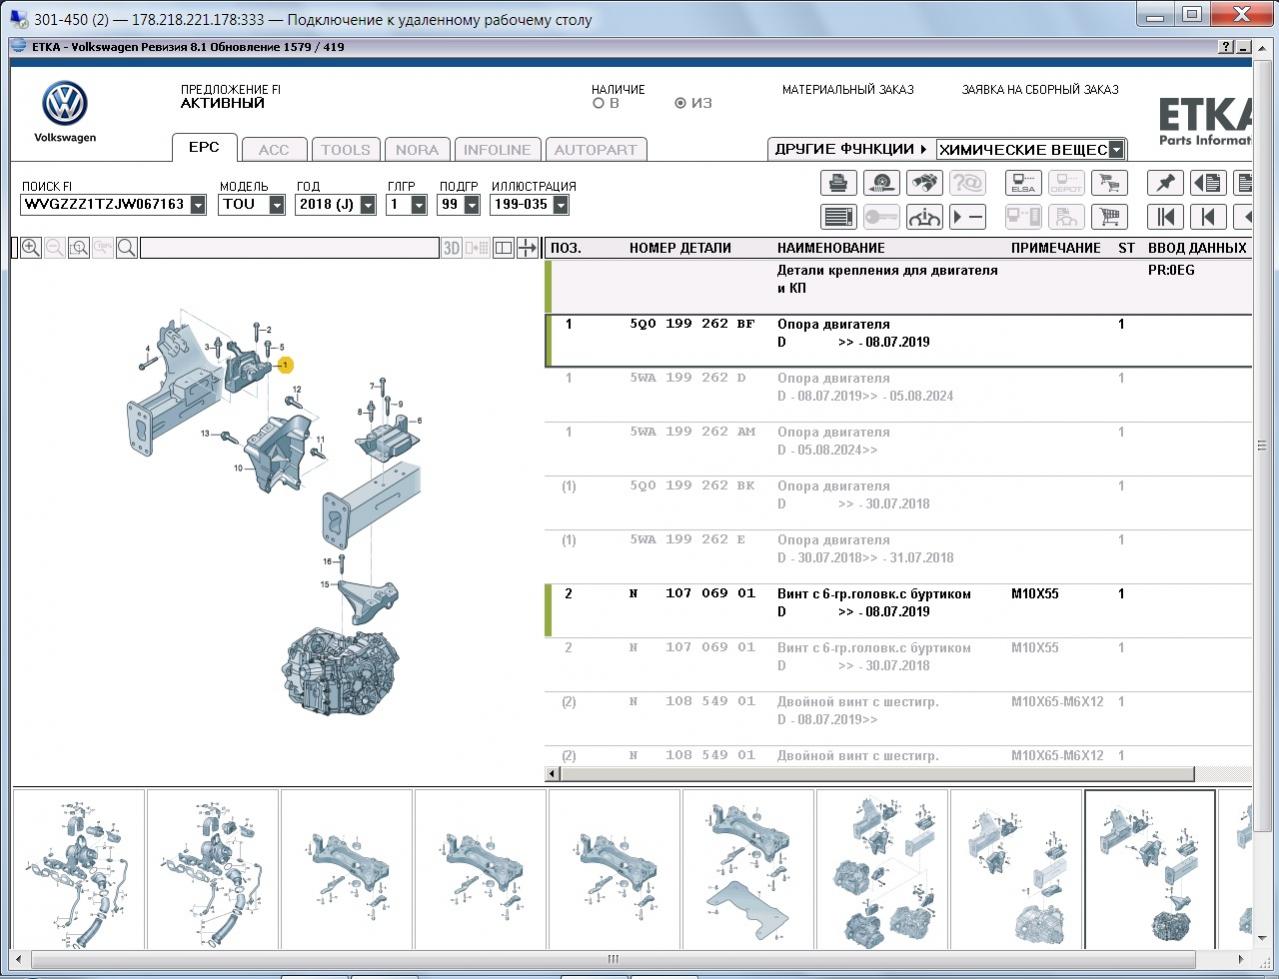Click the НАИМЕНОВАНИЕ column header
The height and width of the screenshot is (979, 1279).
click(x=831, y=248)
